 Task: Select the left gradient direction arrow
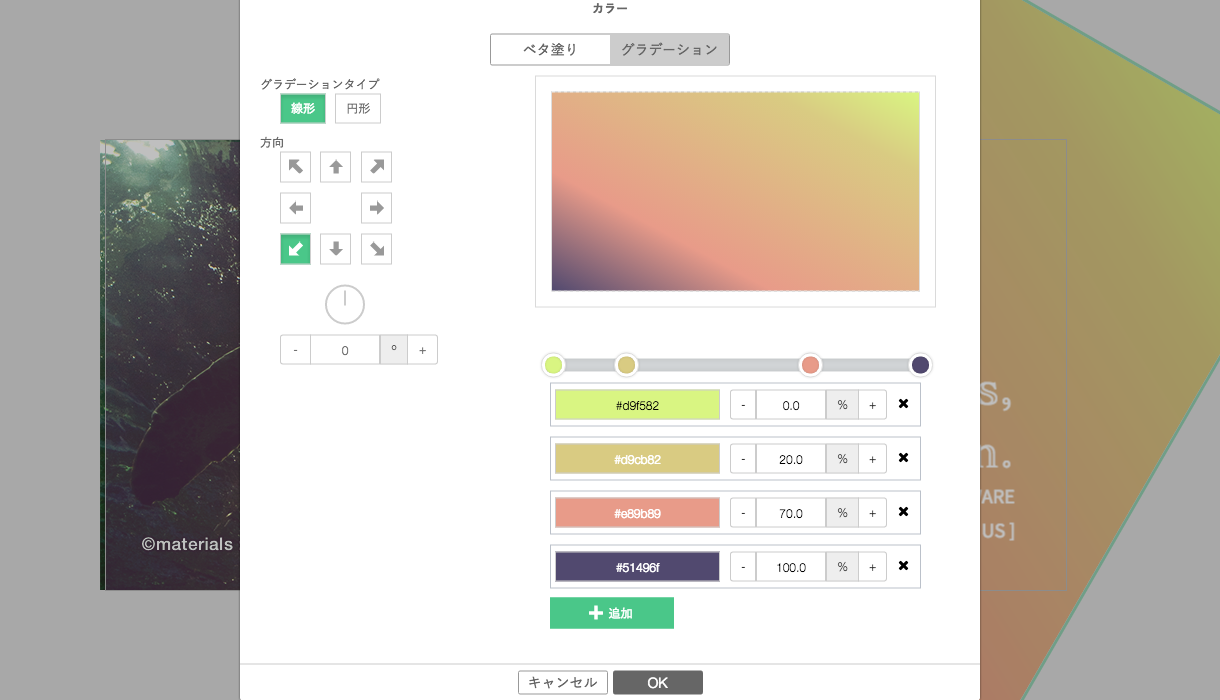point(295,208)
